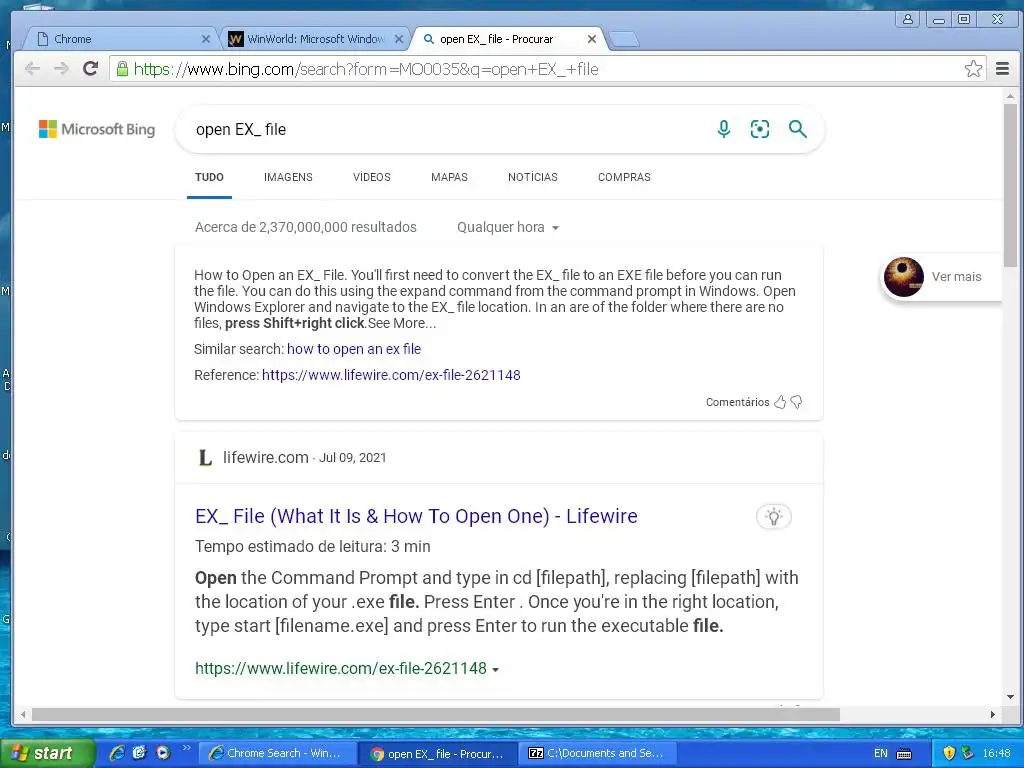This screenshot has width=1024, height=768.
Task: Go forward using the browser forward arrow
Action: [61, 68]
